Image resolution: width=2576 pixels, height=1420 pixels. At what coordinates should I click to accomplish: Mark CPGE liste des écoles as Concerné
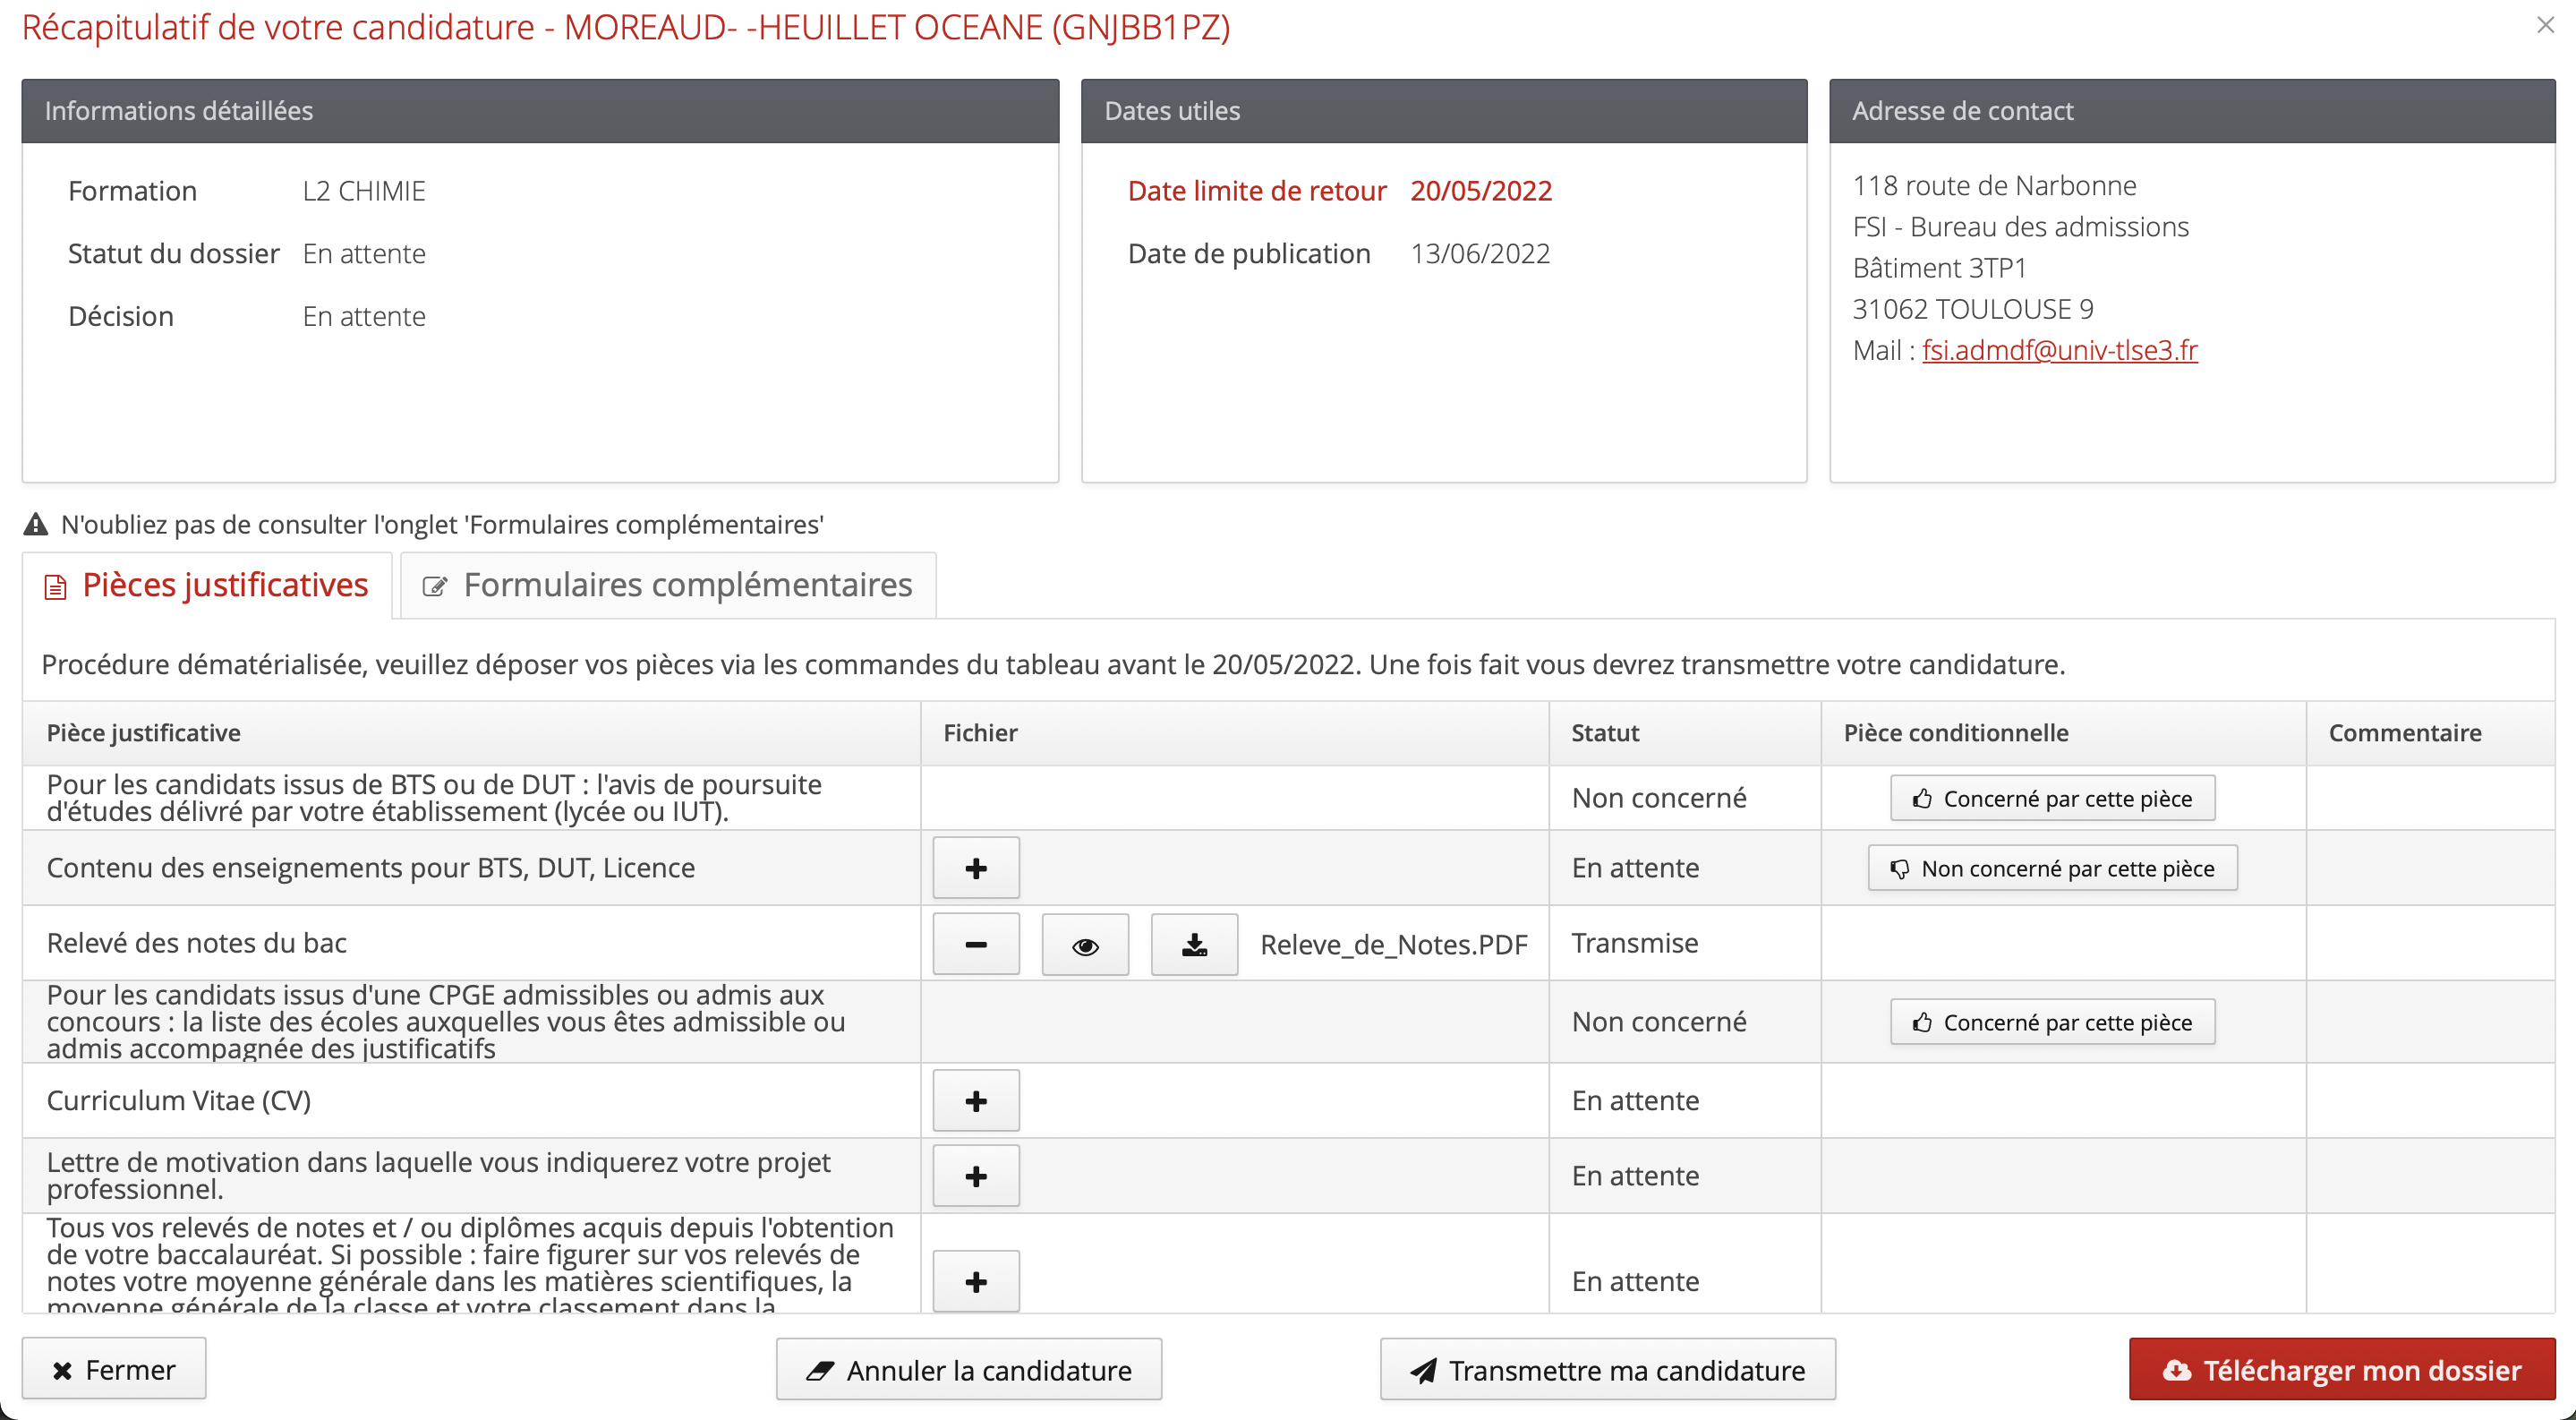(2051, 1022)
